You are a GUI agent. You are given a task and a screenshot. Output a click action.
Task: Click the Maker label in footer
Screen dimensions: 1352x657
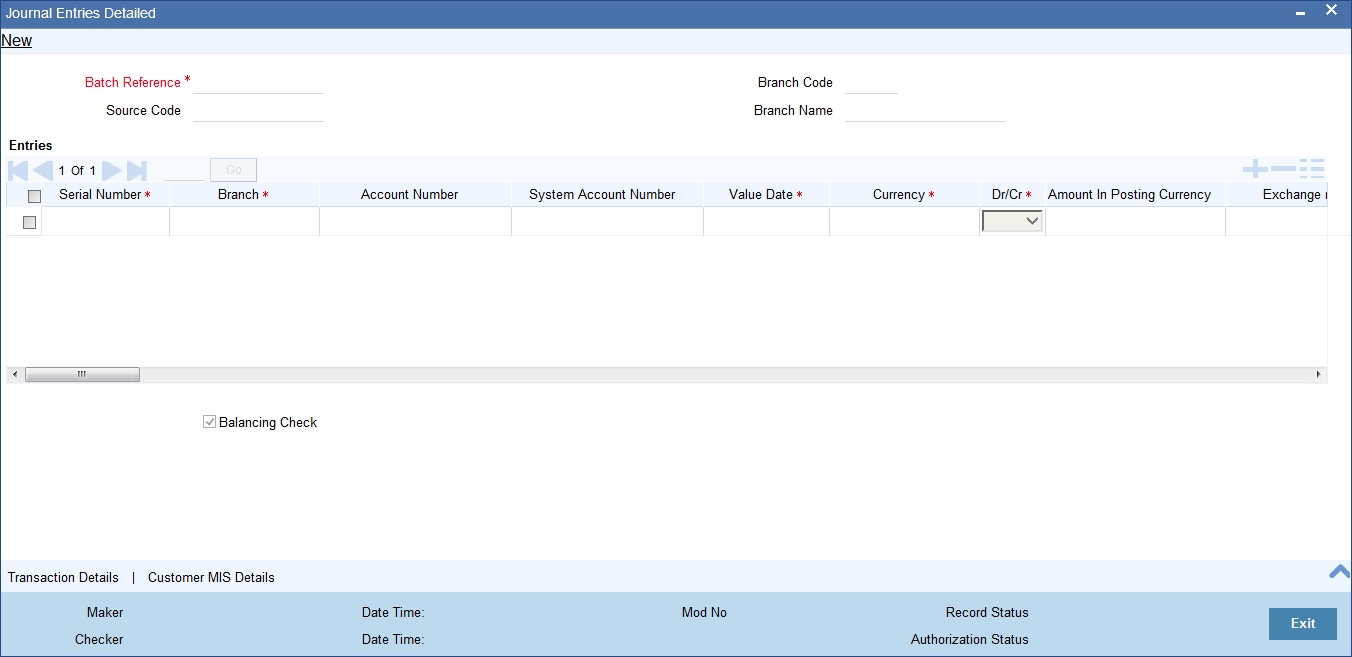pyautogui.click(x=105, y=612)
